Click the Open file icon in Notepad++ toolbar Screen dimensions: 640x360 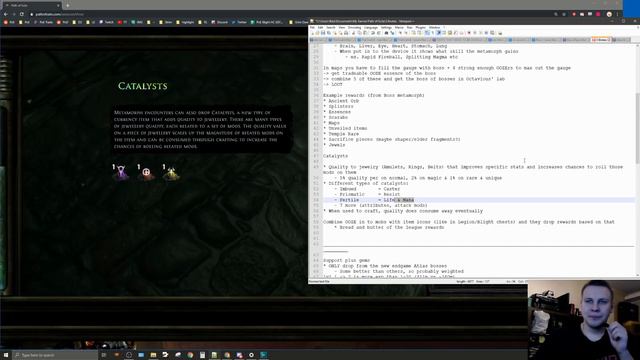(318, 33)
